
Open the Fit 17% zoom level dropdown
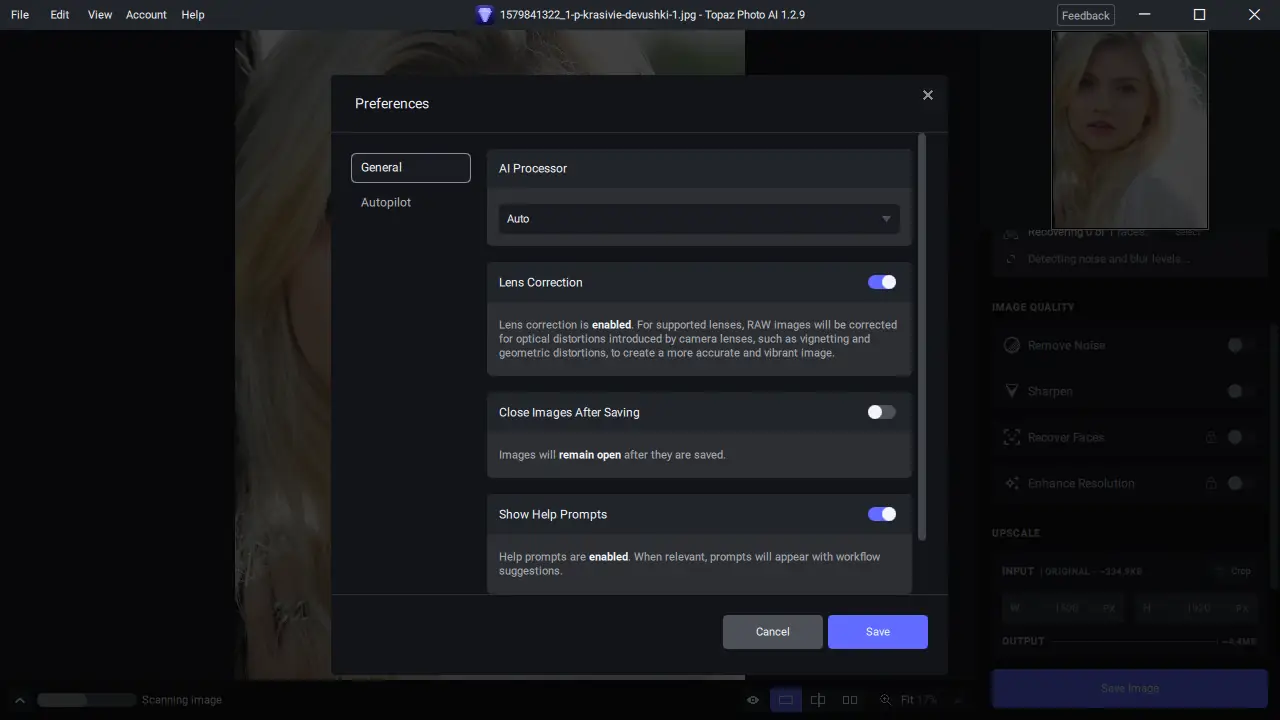tap(930, 700)
